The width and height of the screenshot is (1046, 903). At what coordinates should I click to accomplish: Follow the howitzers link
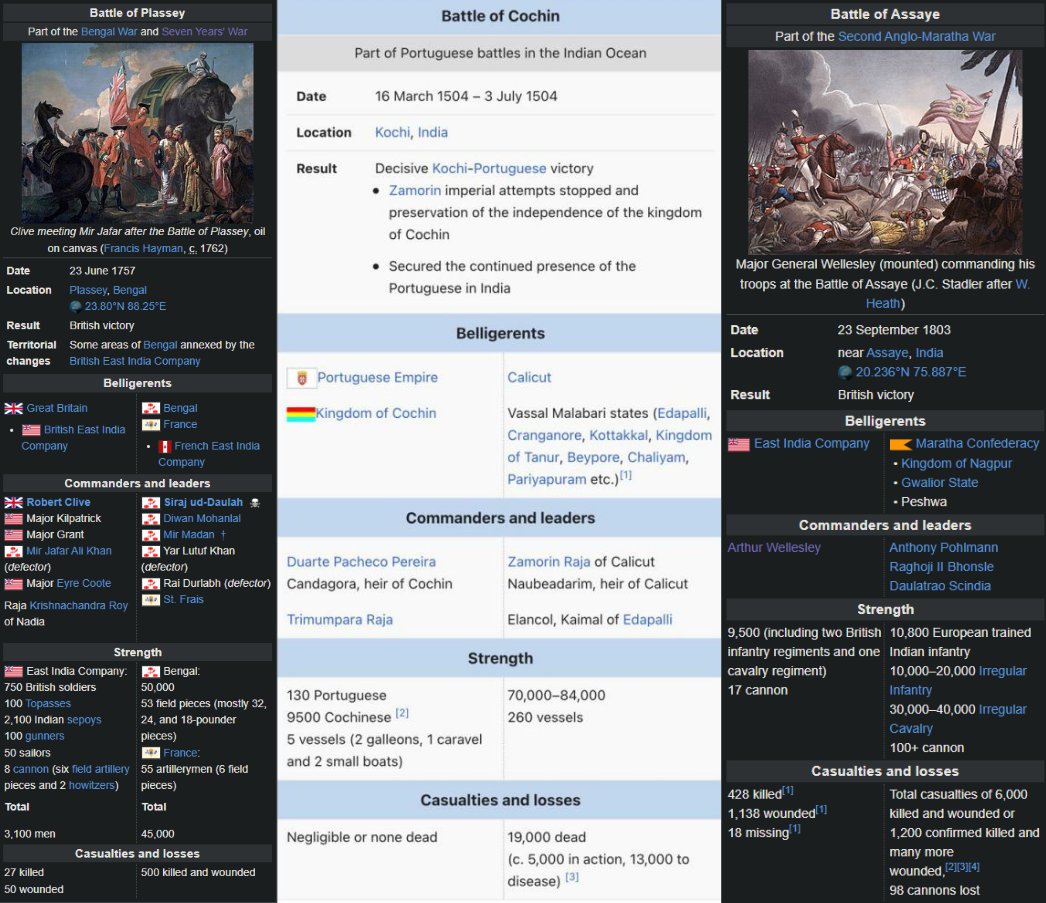(92, 786)
